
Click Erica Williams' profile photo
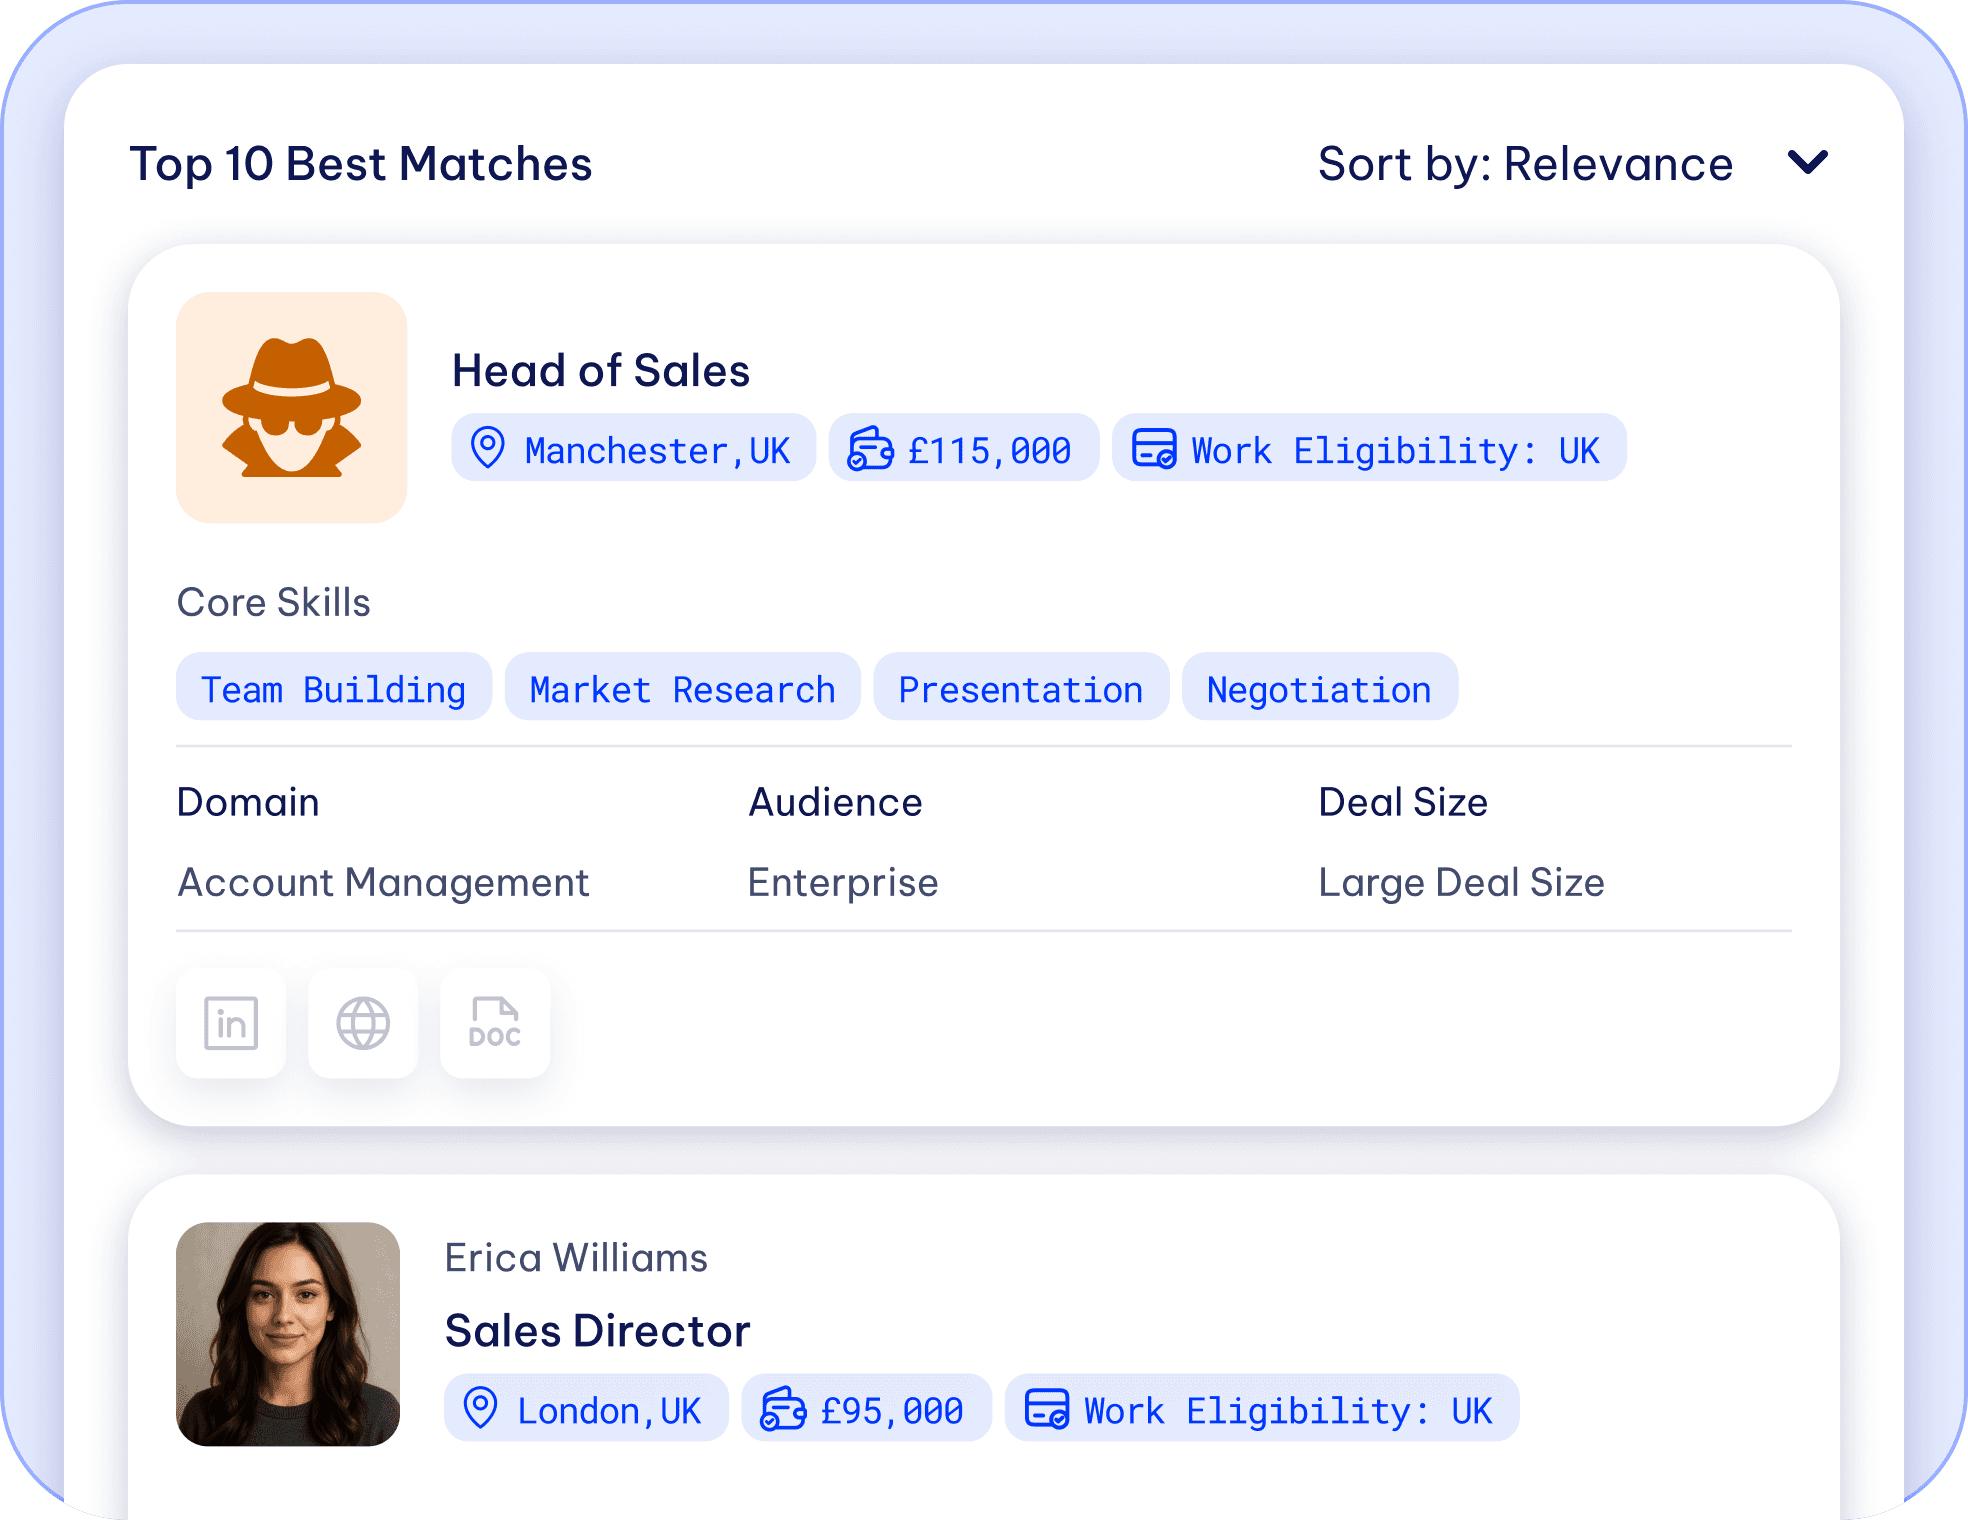(288, 1334)
